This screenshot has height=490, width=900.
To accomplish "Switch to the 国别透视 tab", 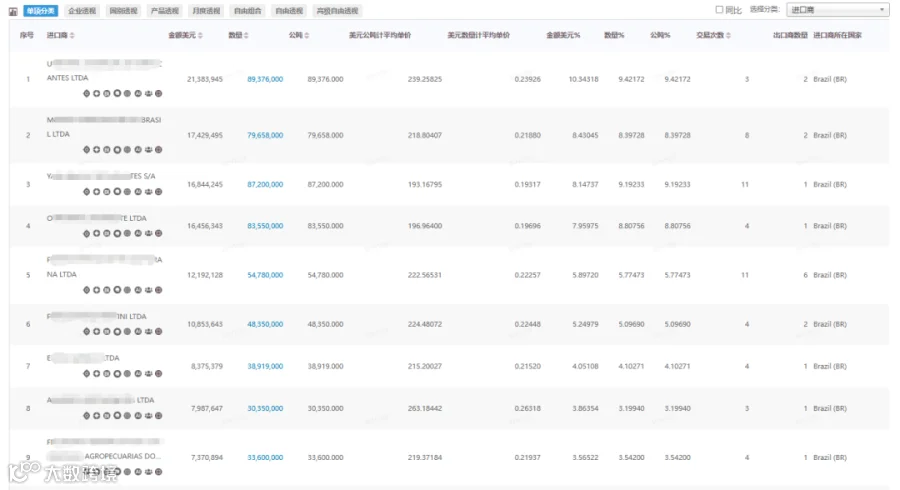I will 123,11.
